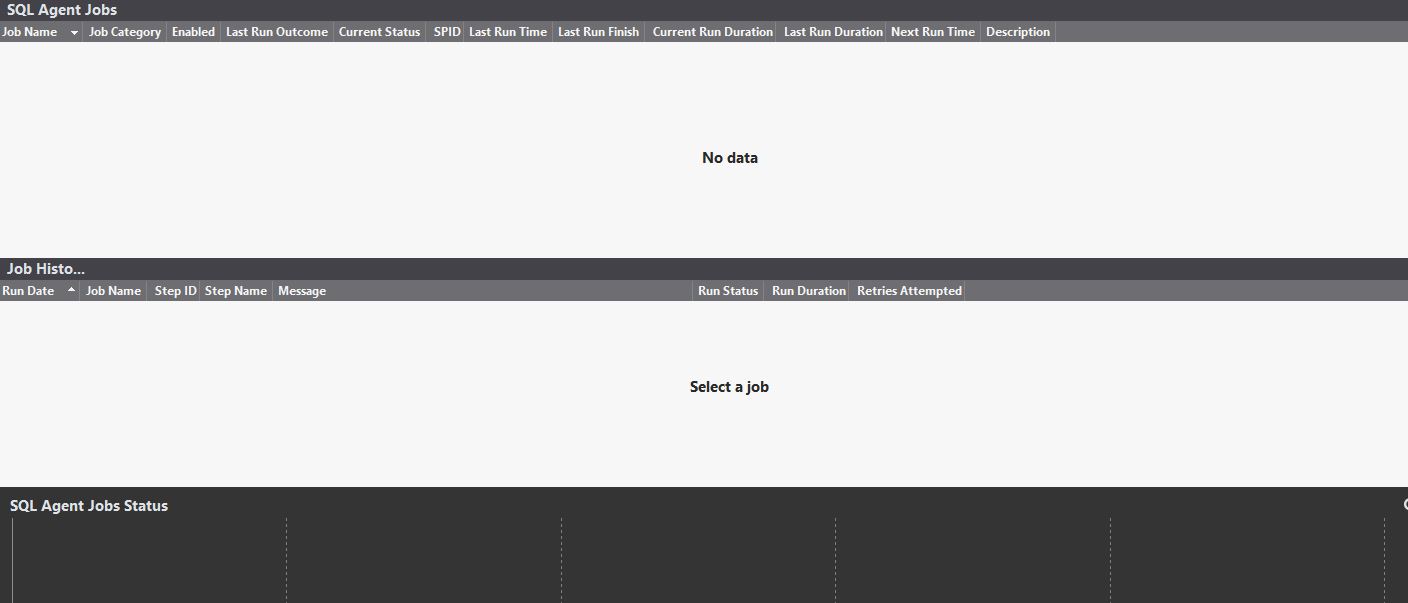Click the 'Select a job' message
The image size is (1408, 603).
[x=729, y=387]
